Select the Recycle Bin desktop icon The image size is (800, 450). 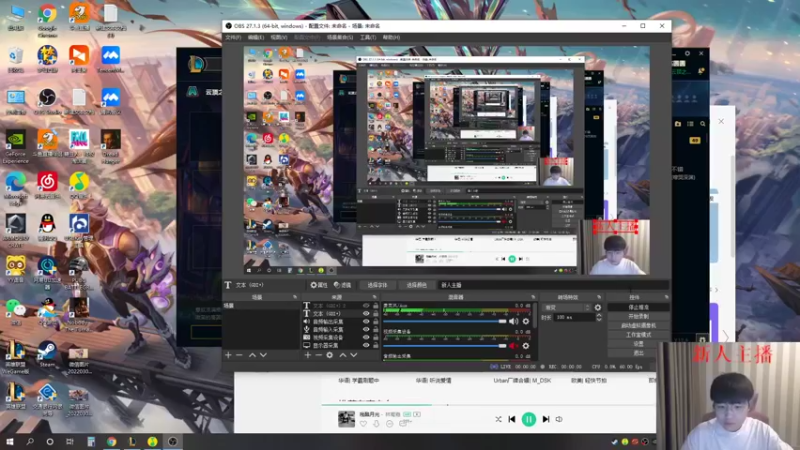[15, 59]
